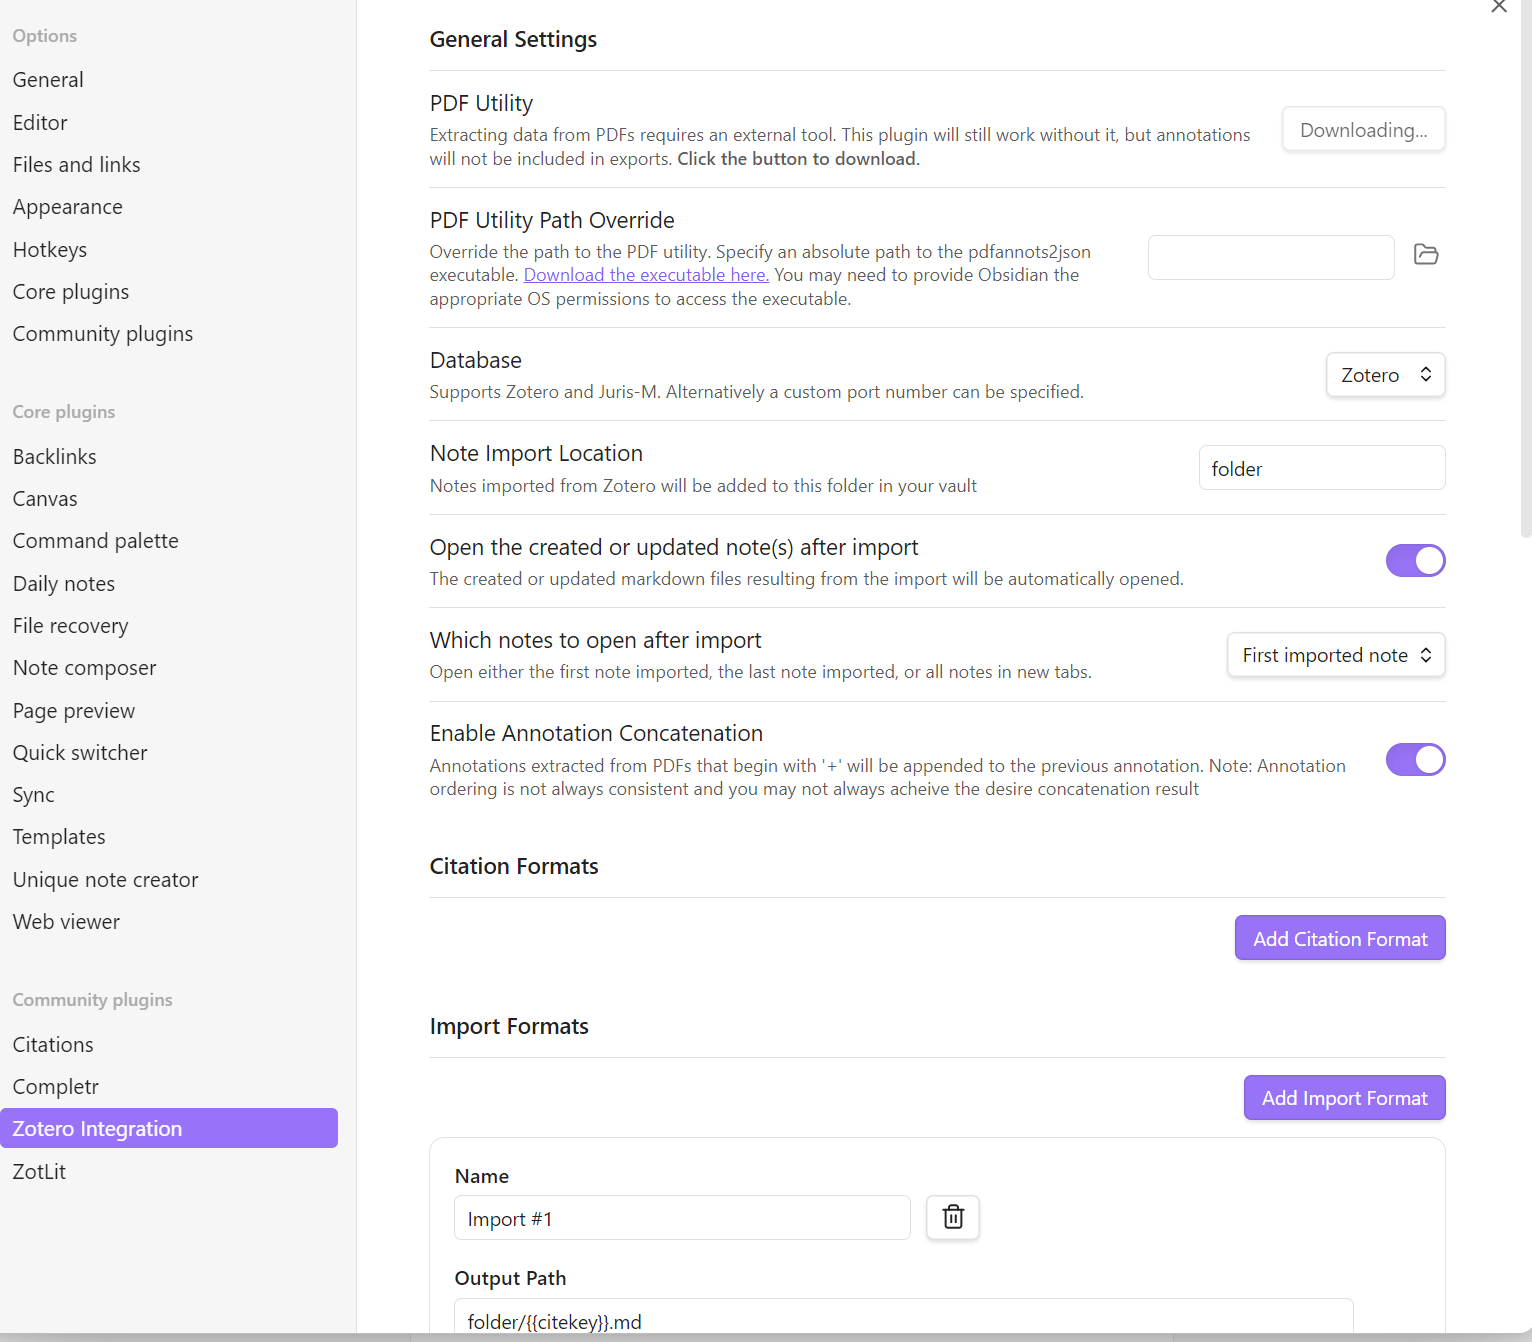Open the Download the executable here link
The image size is (1532, 1342).
645,275
